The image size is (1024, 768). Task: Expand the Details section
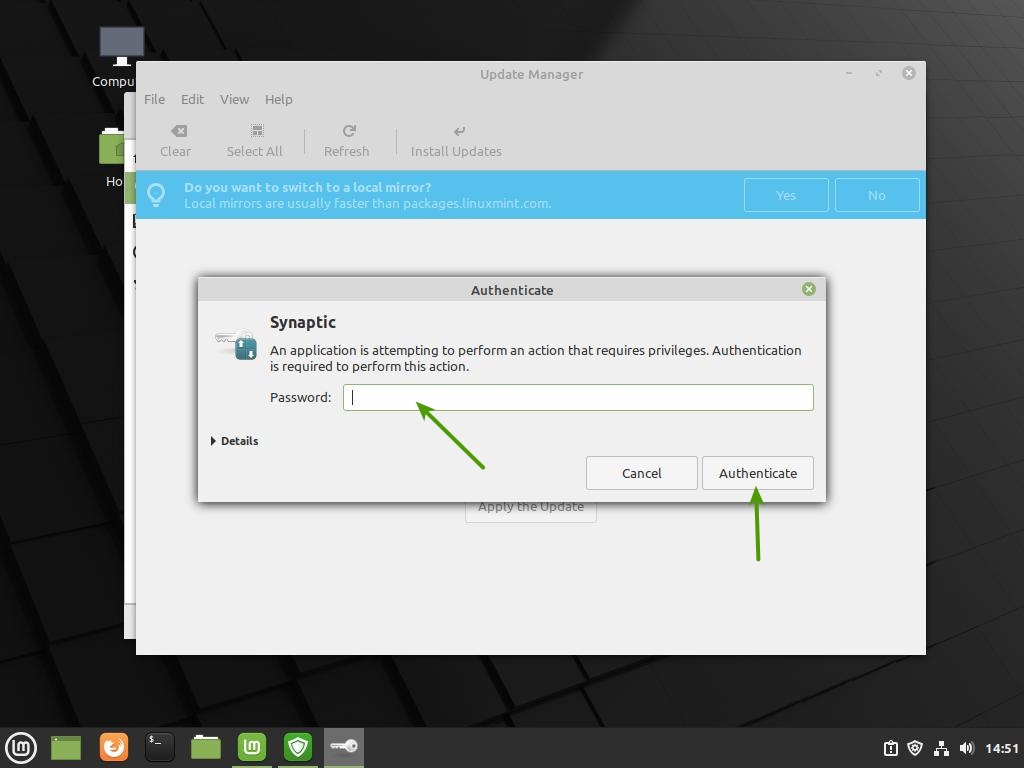235,441
